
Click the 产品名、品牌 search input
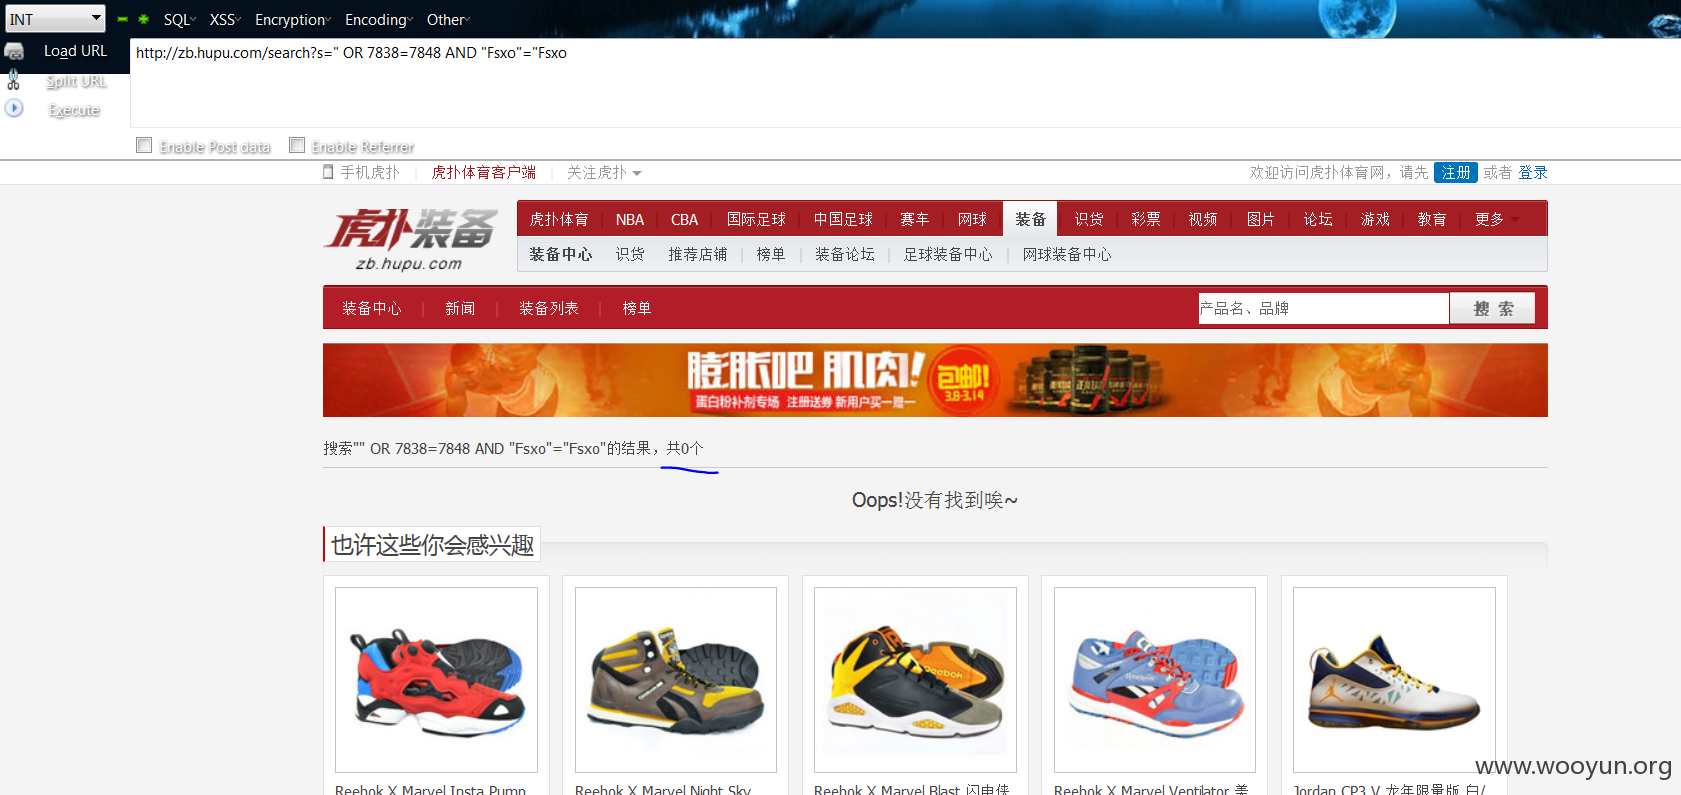[1324, 308]
